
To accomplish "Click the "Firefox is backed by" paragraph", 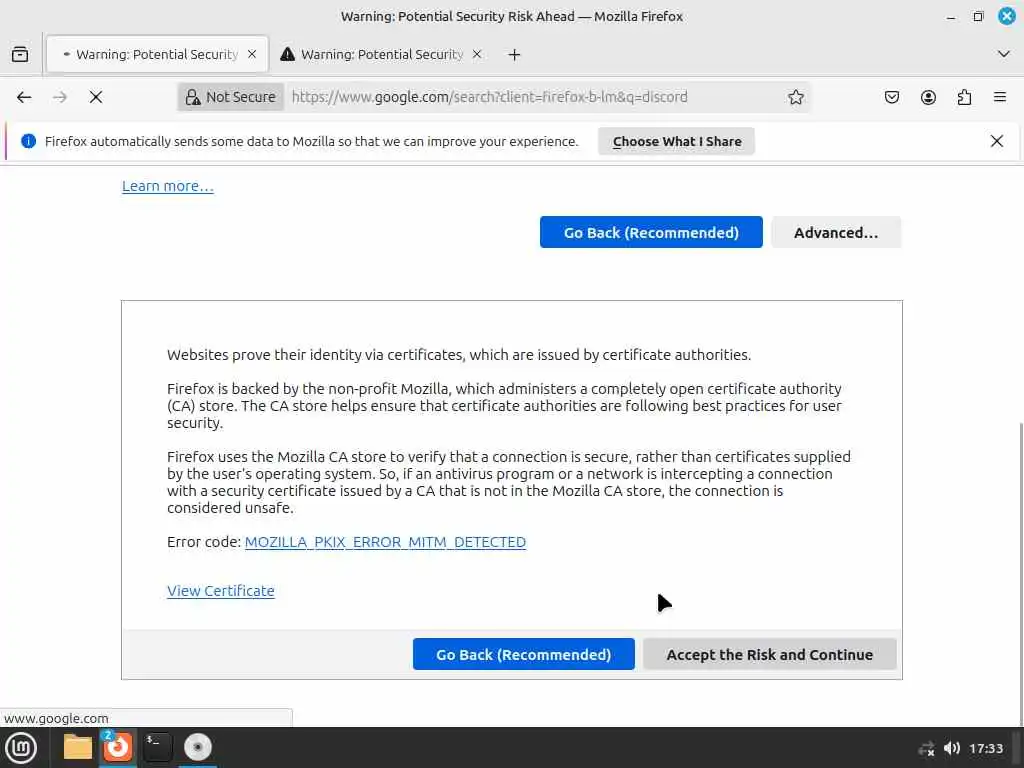I will pos(504,406).
